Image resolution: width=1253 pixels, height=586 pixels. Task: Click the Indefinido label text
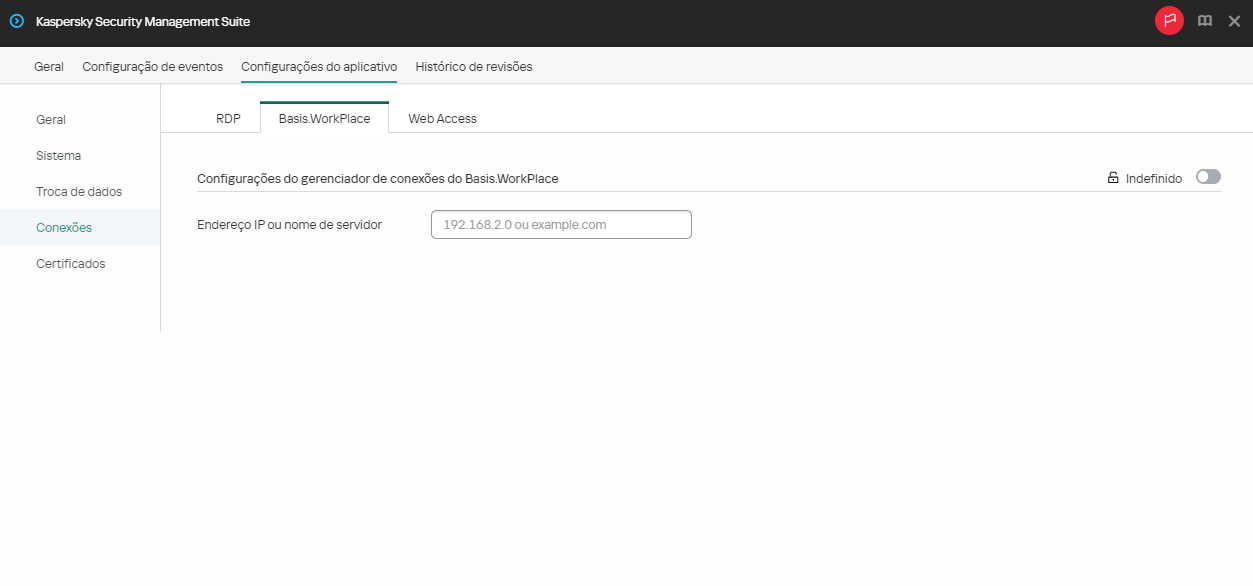pos(1155,177)
